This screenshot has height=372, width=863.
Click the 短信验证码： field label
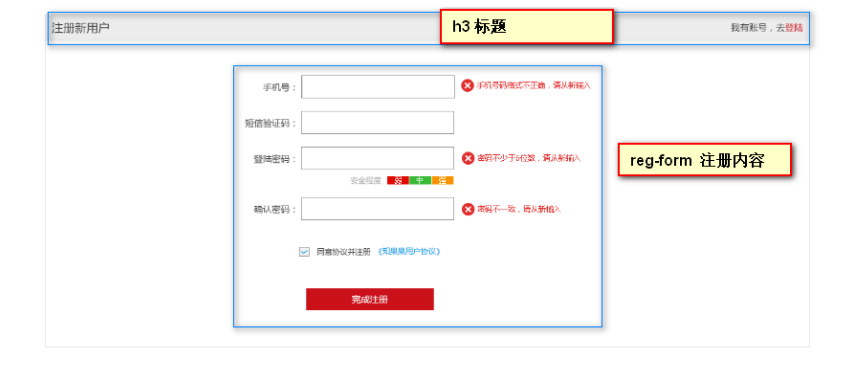pos(271,123)
